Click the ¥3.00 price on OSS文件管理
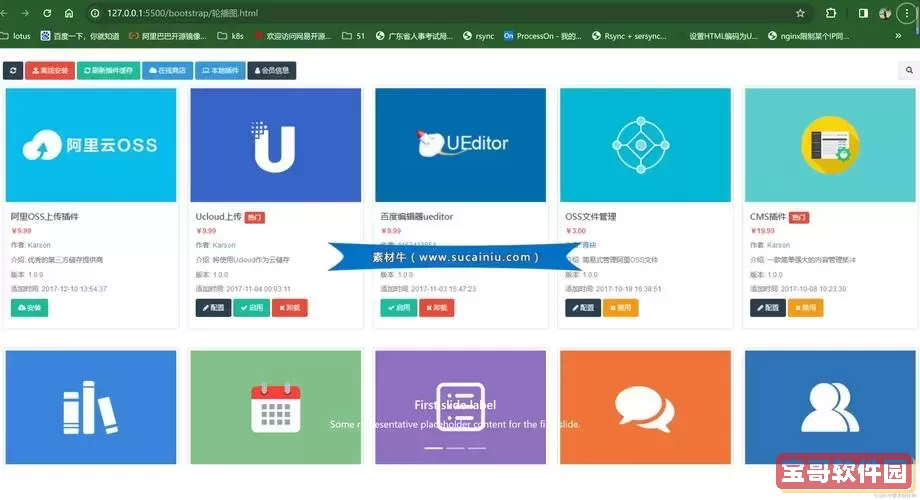Image resolution: width=920 pixels, height=500 pixels. [576, 231]
